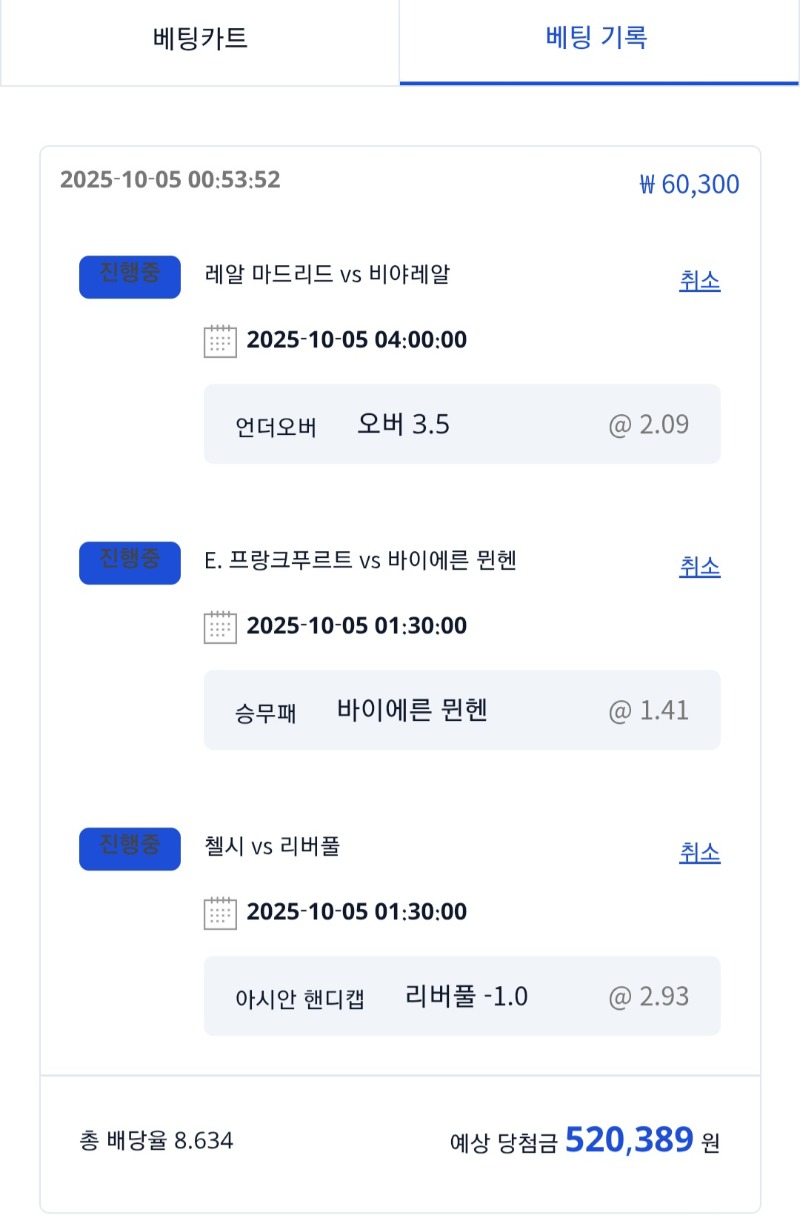
Task: Cancel the 프랑크푸르트 vs 바이에른 뮌헨 bet
Action: pyautogui.click(x=699, y=567)
